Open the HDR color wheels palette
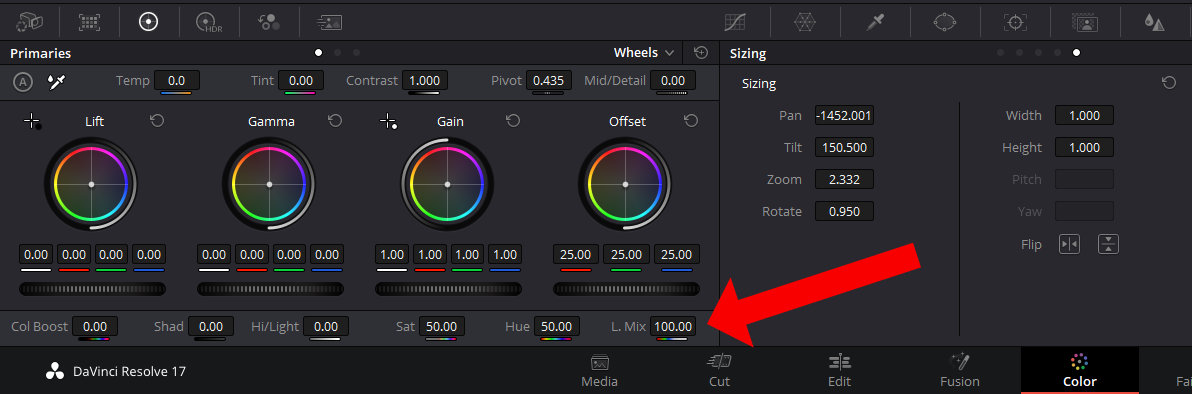Screen dimensions: 1192x394 coord(208,22)
